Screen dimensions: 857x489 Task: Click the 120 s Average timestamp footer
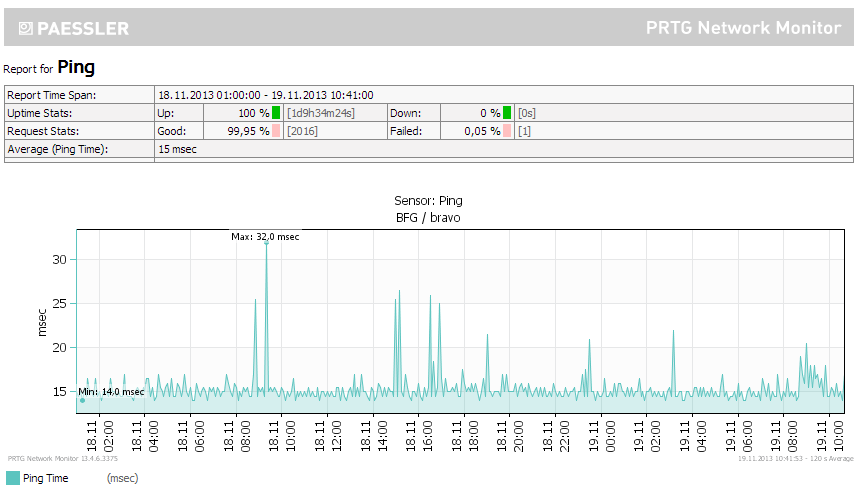(x=795, y=458)
